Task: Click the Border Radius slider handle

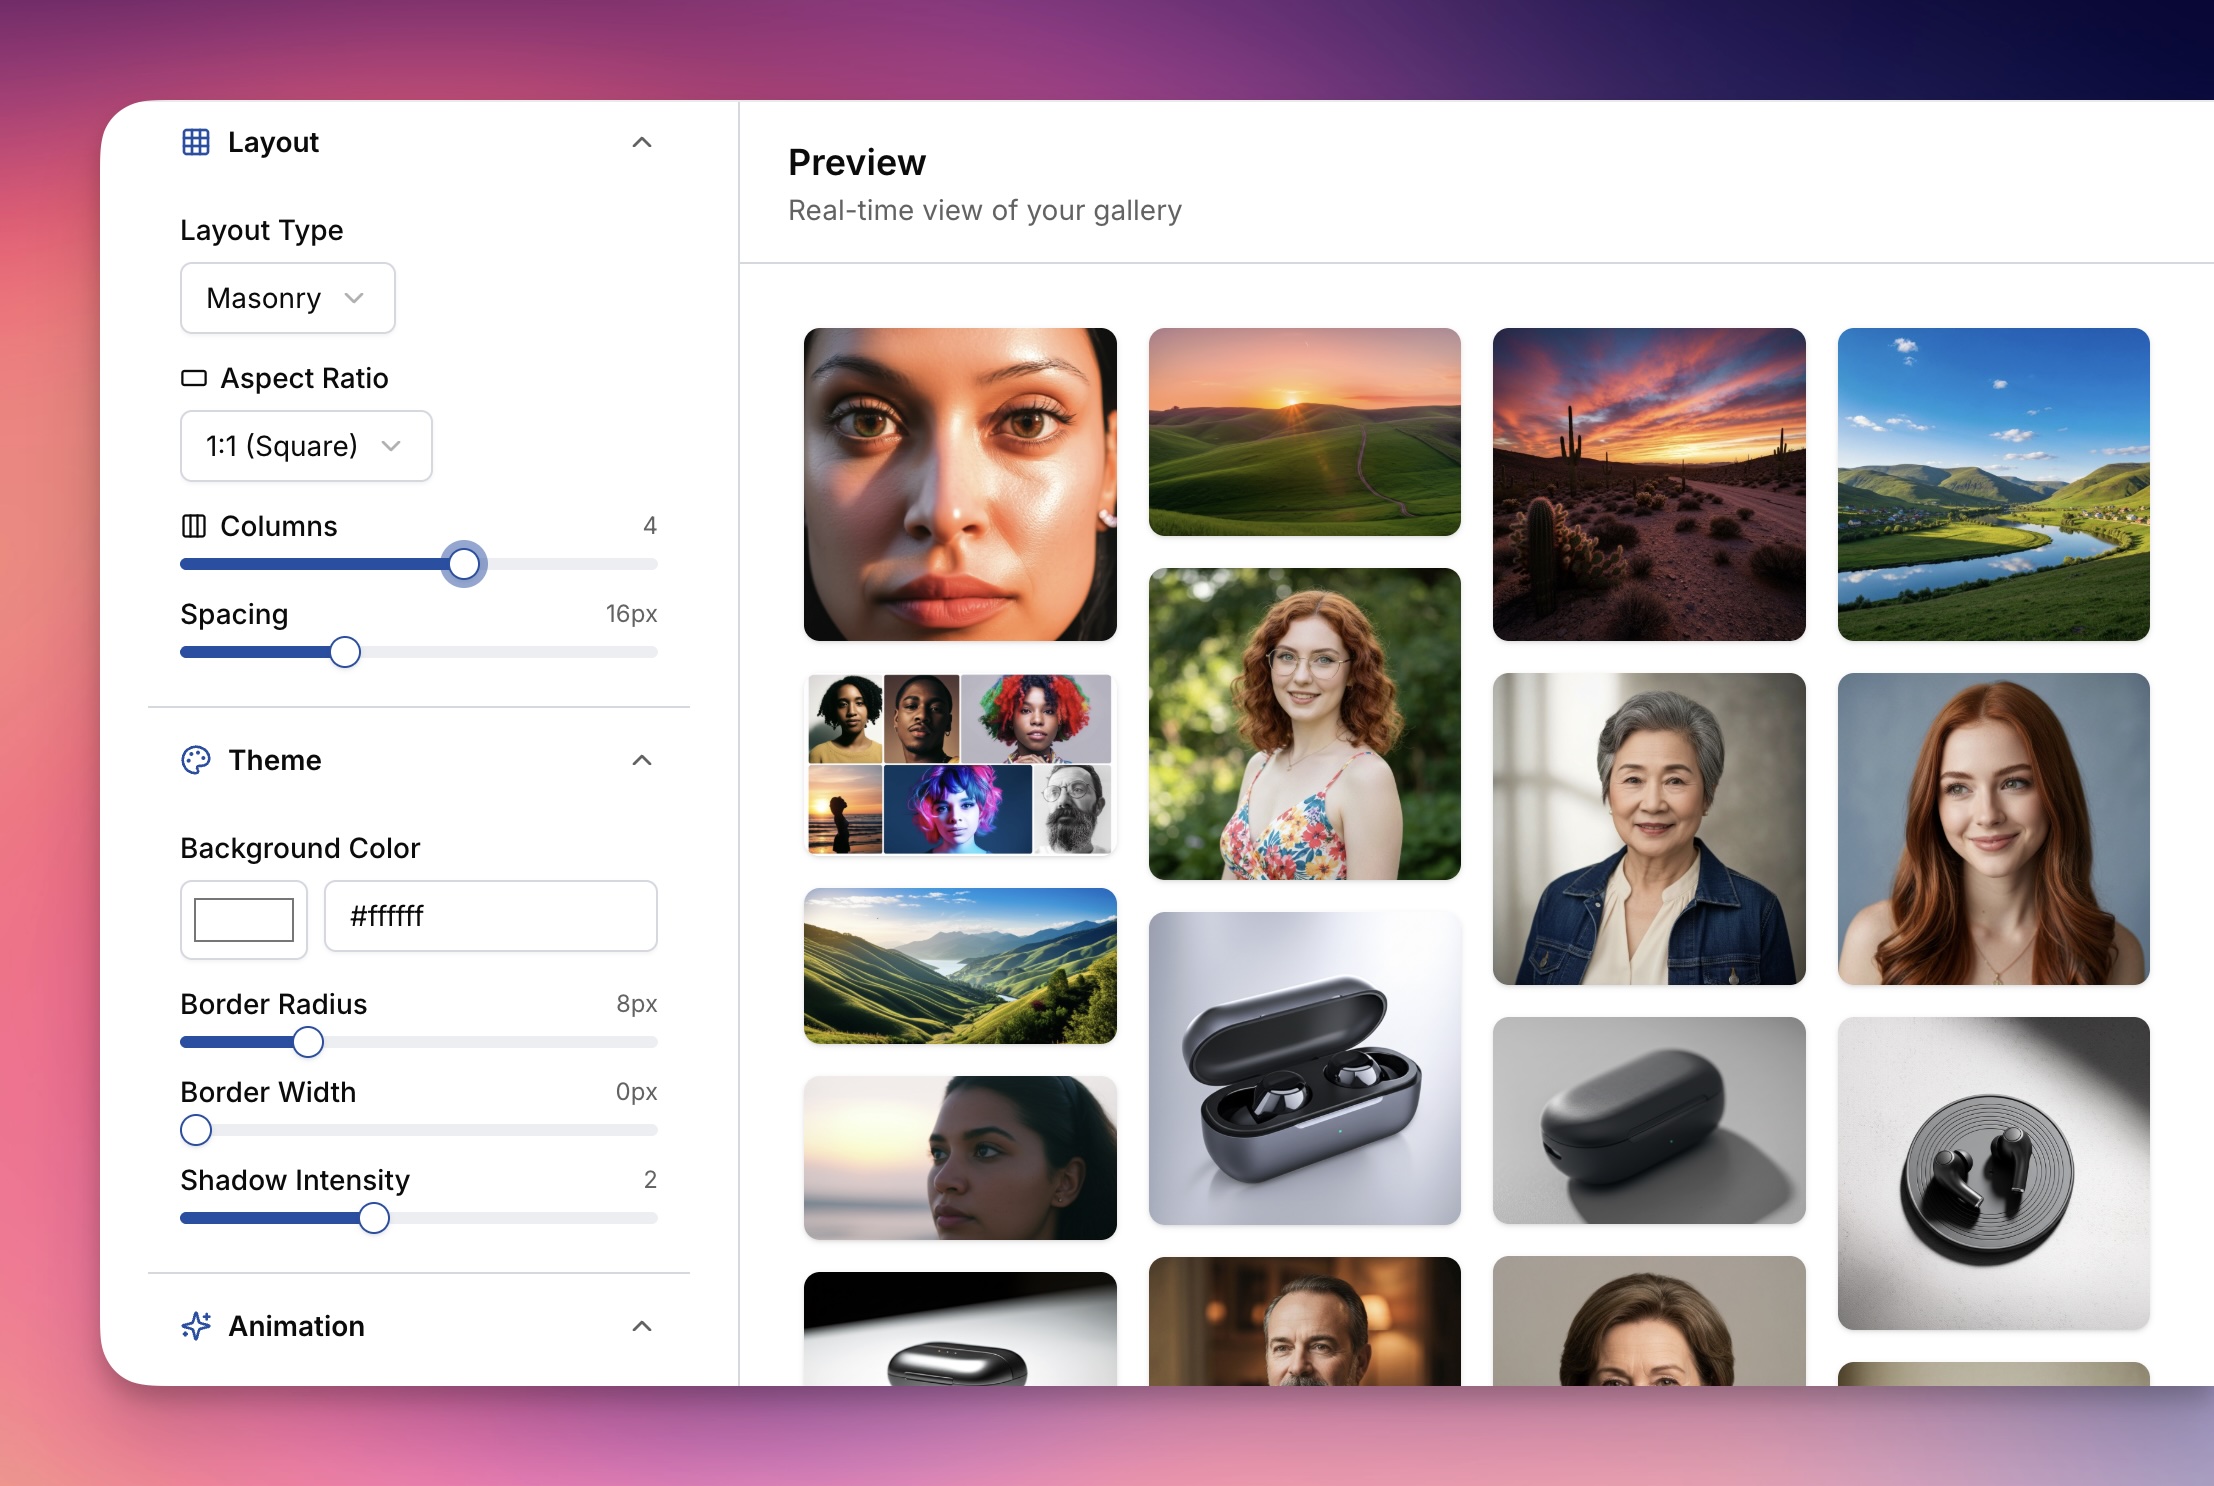Action: coord(308,1042)
